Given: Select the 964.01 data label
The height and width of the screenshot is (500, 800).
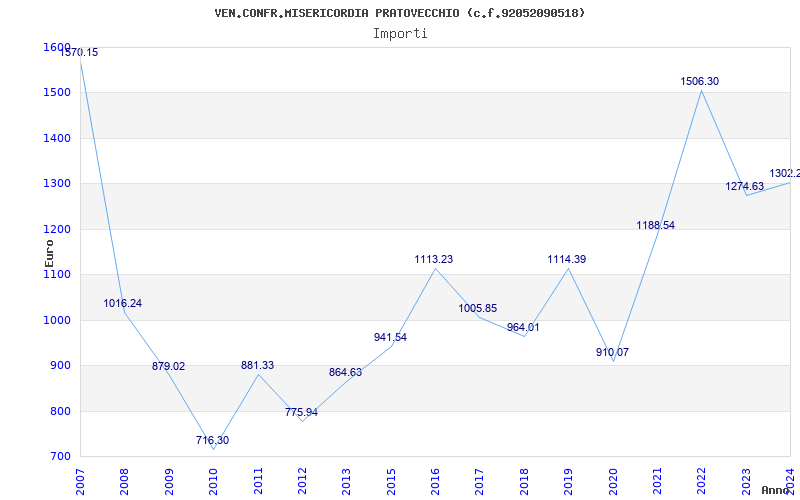Looking at the screenshot, I should click(523, 328).
